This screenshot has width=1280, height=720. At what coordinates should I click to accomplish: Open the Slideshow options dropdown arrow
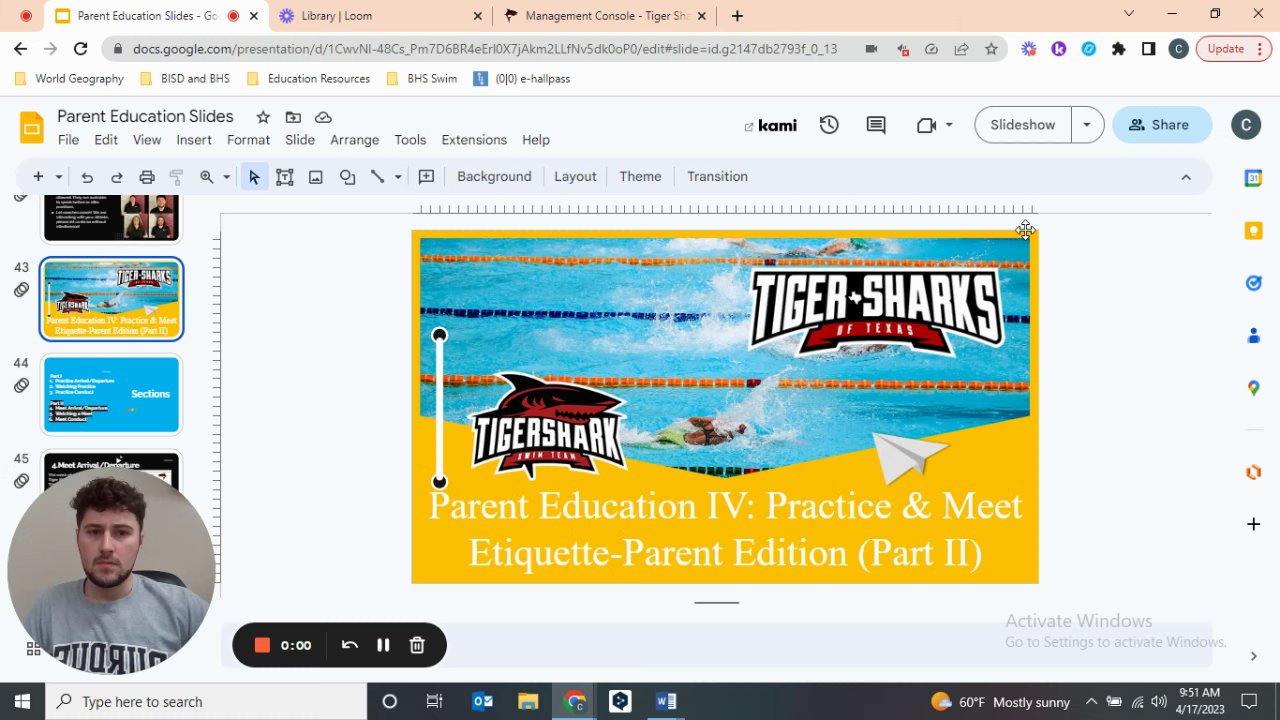coord(1086,125)
